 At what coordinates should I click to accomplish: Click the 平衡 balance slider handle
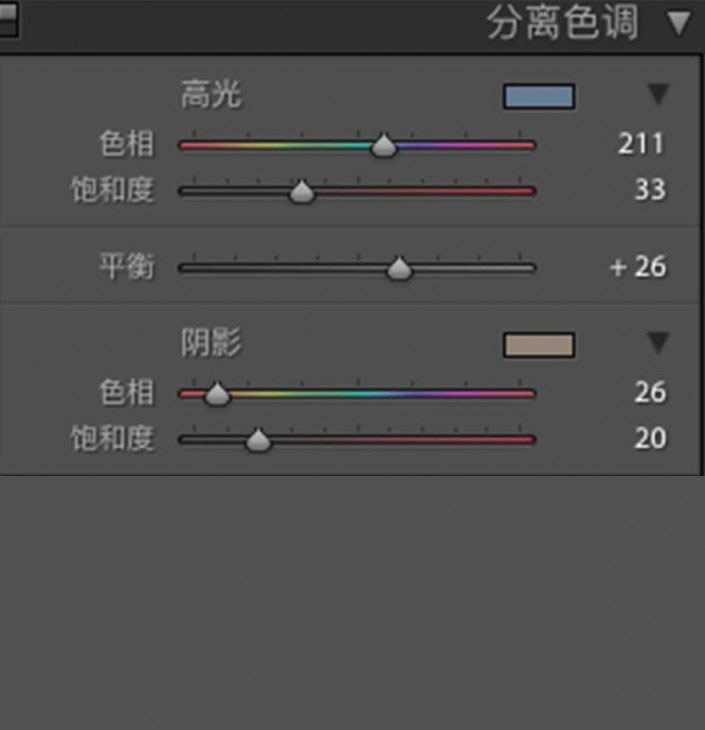(x=399, y=268)
